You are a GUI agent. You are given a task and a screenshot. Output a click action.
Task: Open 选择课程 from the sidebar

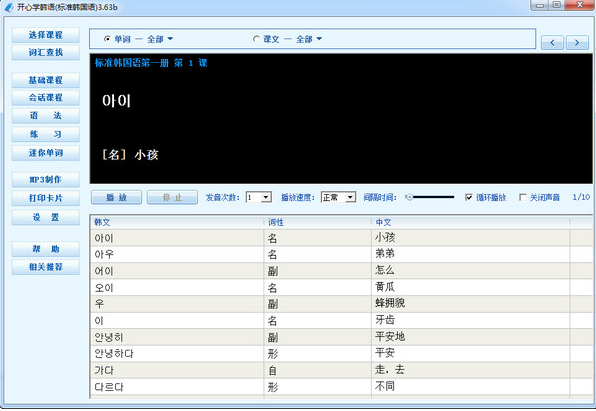pyautogui.click(x=46, y=35)
